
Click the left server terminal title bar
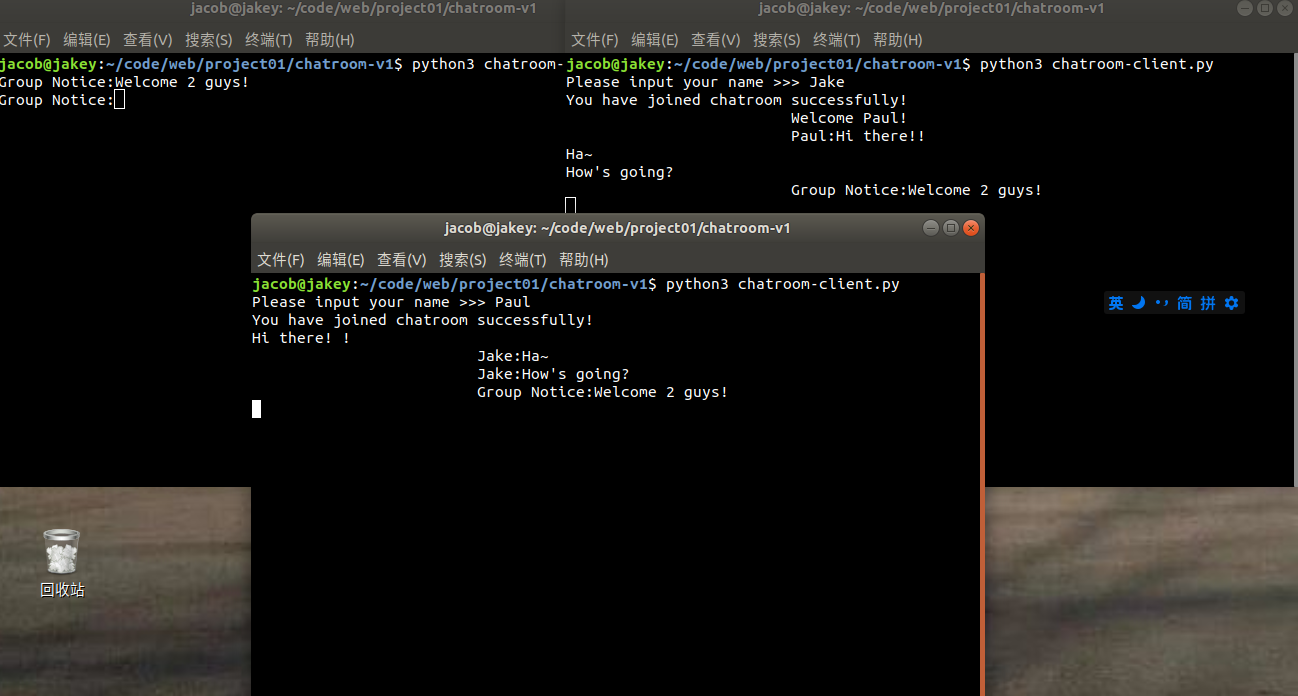(x=282, y=8)
